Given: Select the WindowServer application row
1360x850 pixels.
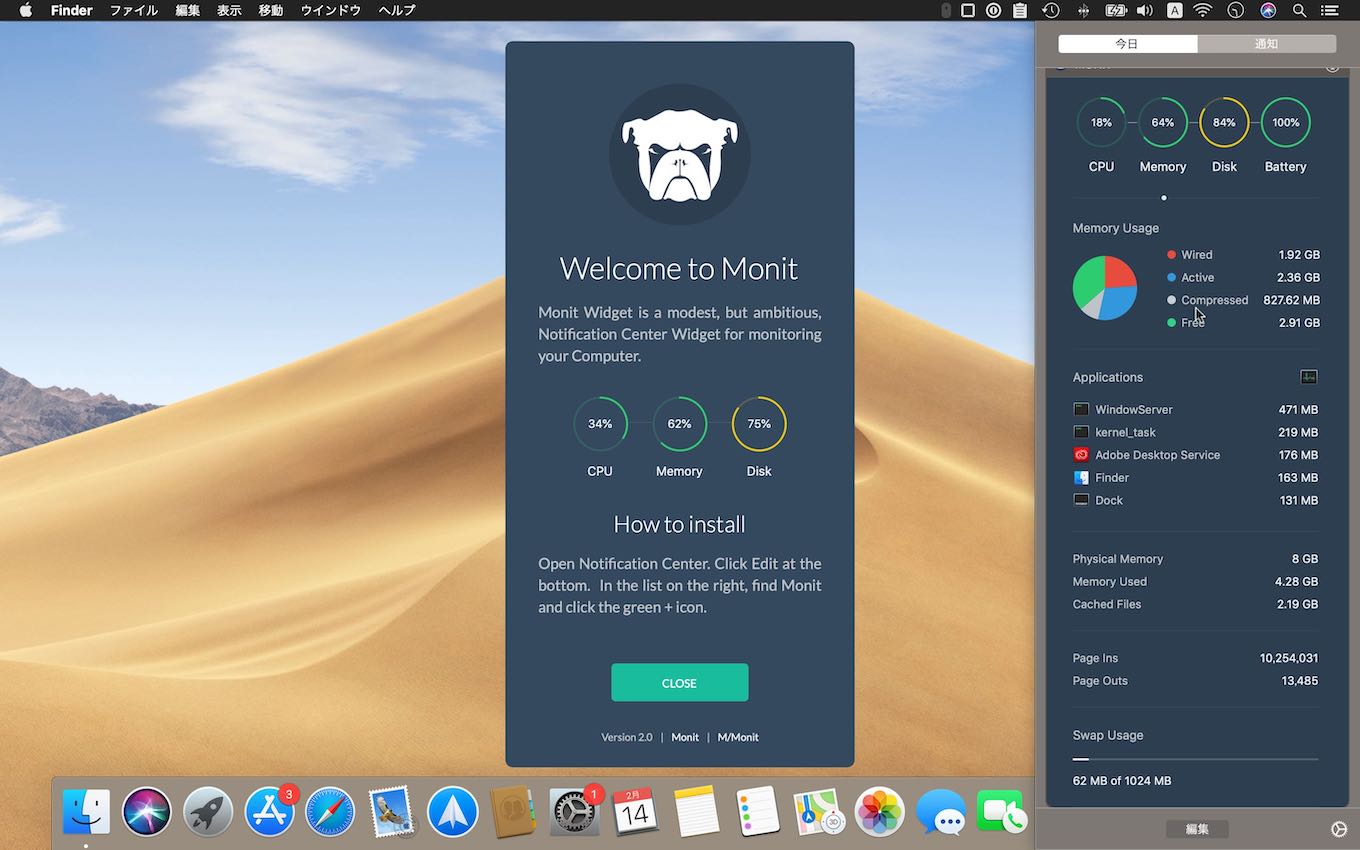Looking at the screenshot, I should pyautogui.click(x=1195, y=409).
